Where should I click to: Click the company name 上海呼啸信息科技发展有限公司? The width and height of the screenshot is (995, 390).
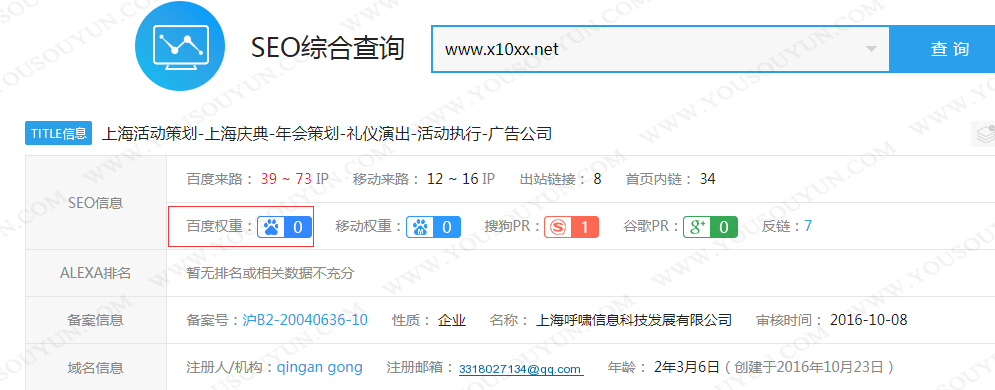pyautogui.click(x=634, y=320)
